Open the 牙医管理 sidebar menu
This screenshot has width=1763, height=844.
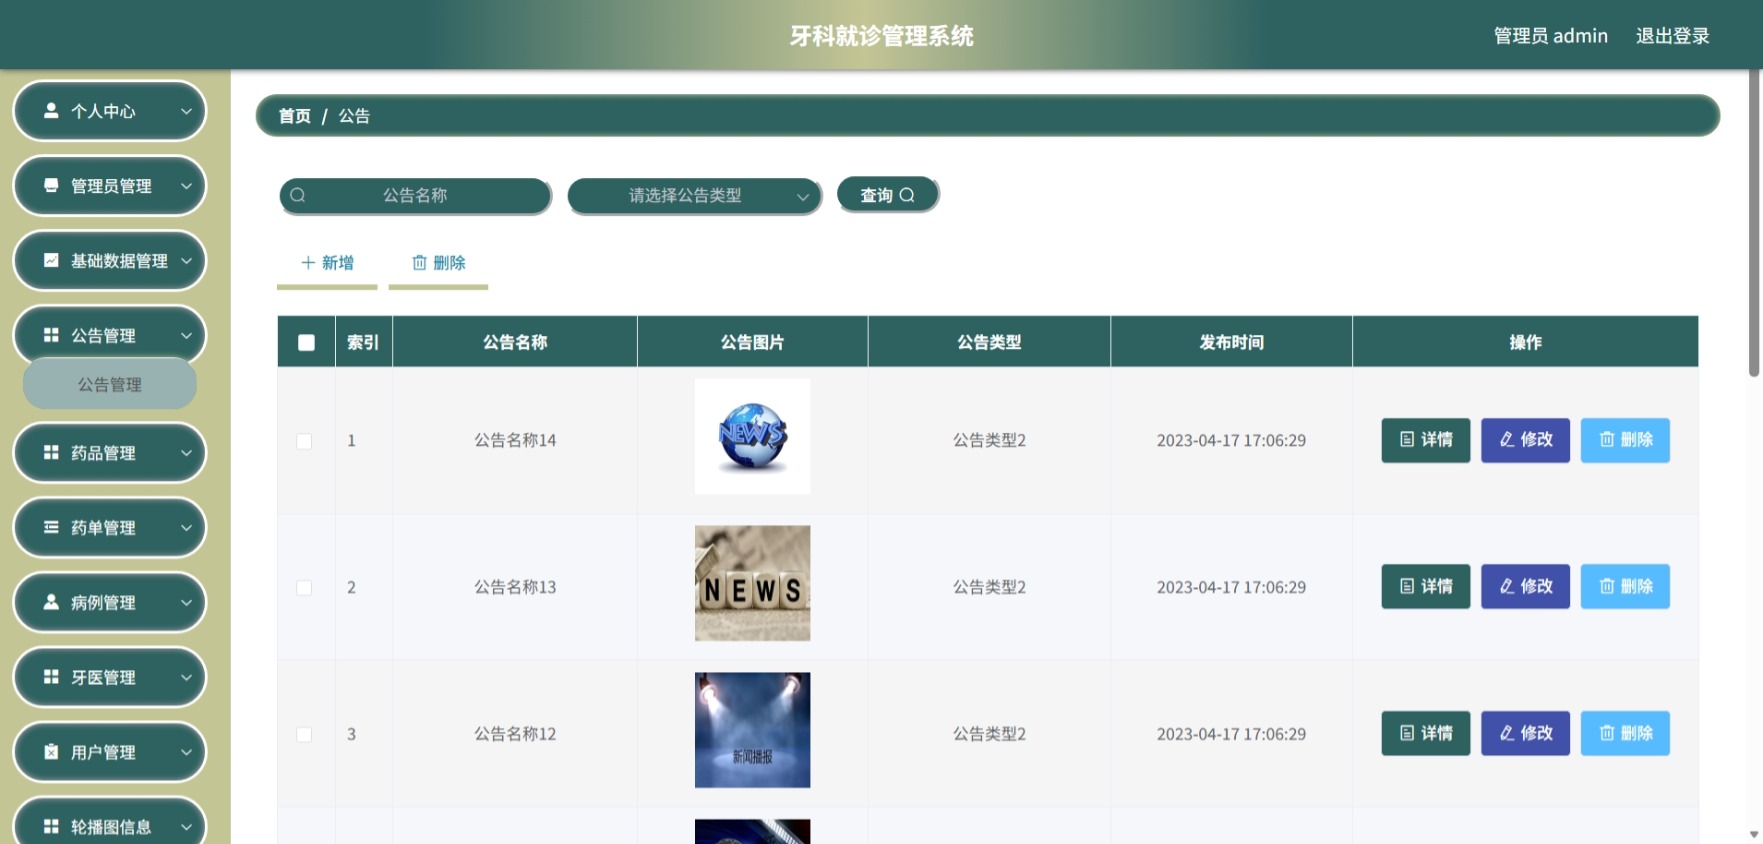pos(109,678)
